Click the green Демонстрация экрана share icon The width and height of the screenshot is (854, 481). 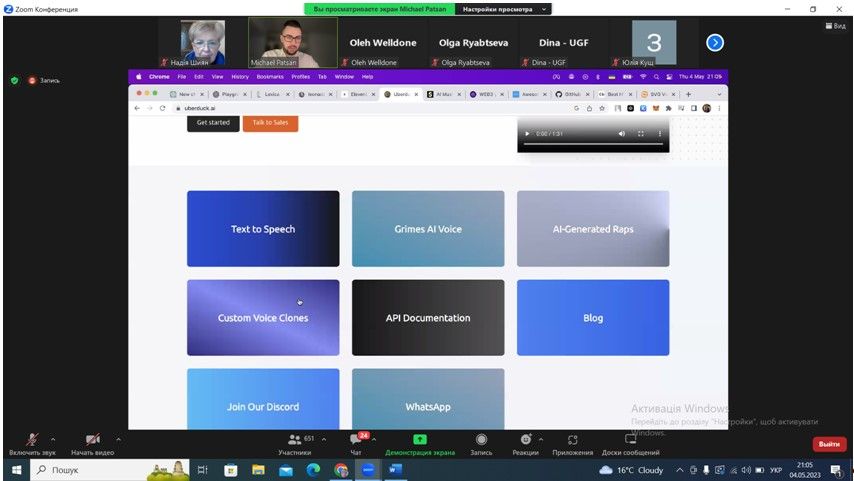pos(419,440)
